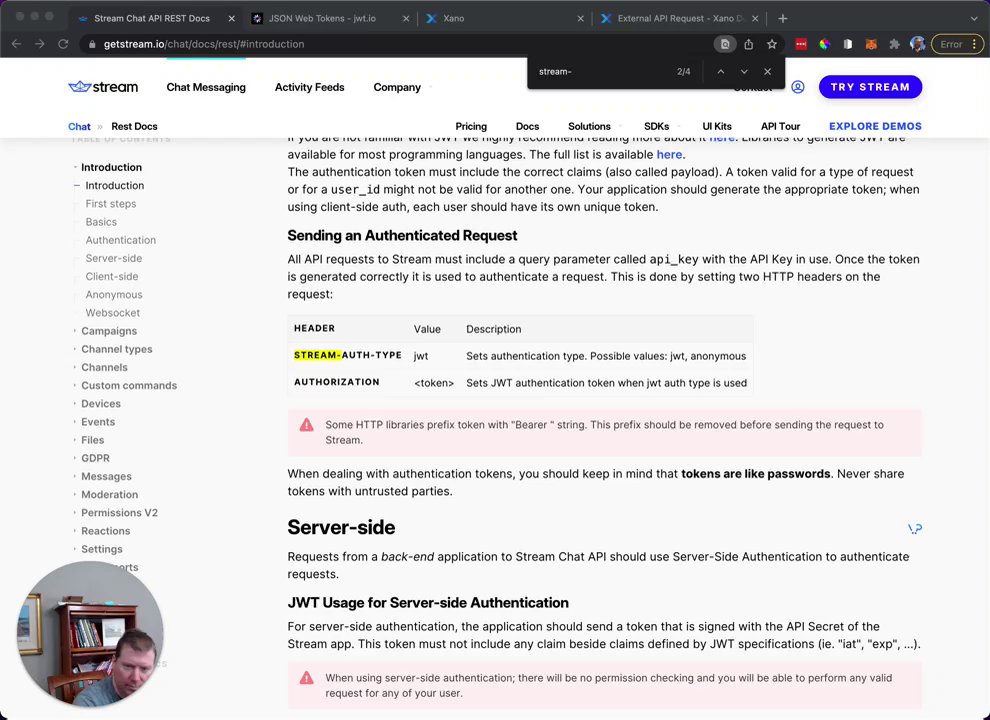Click the Error update button in Chrome

click(958, 44)
